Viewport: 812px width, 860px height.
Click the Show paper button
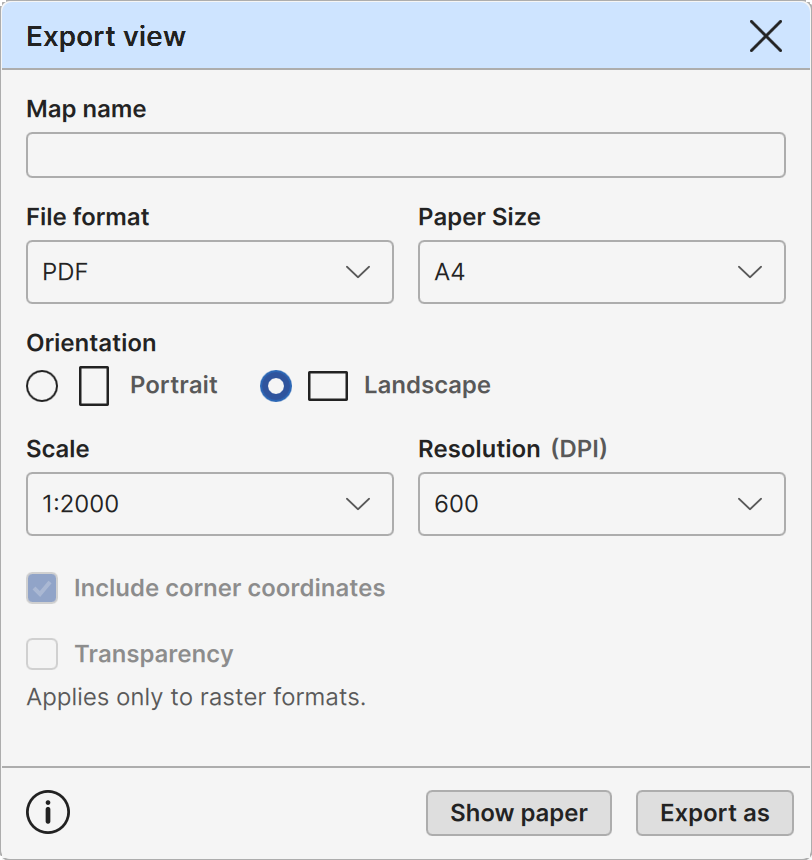pyautogui.click(x=518, y=813)
